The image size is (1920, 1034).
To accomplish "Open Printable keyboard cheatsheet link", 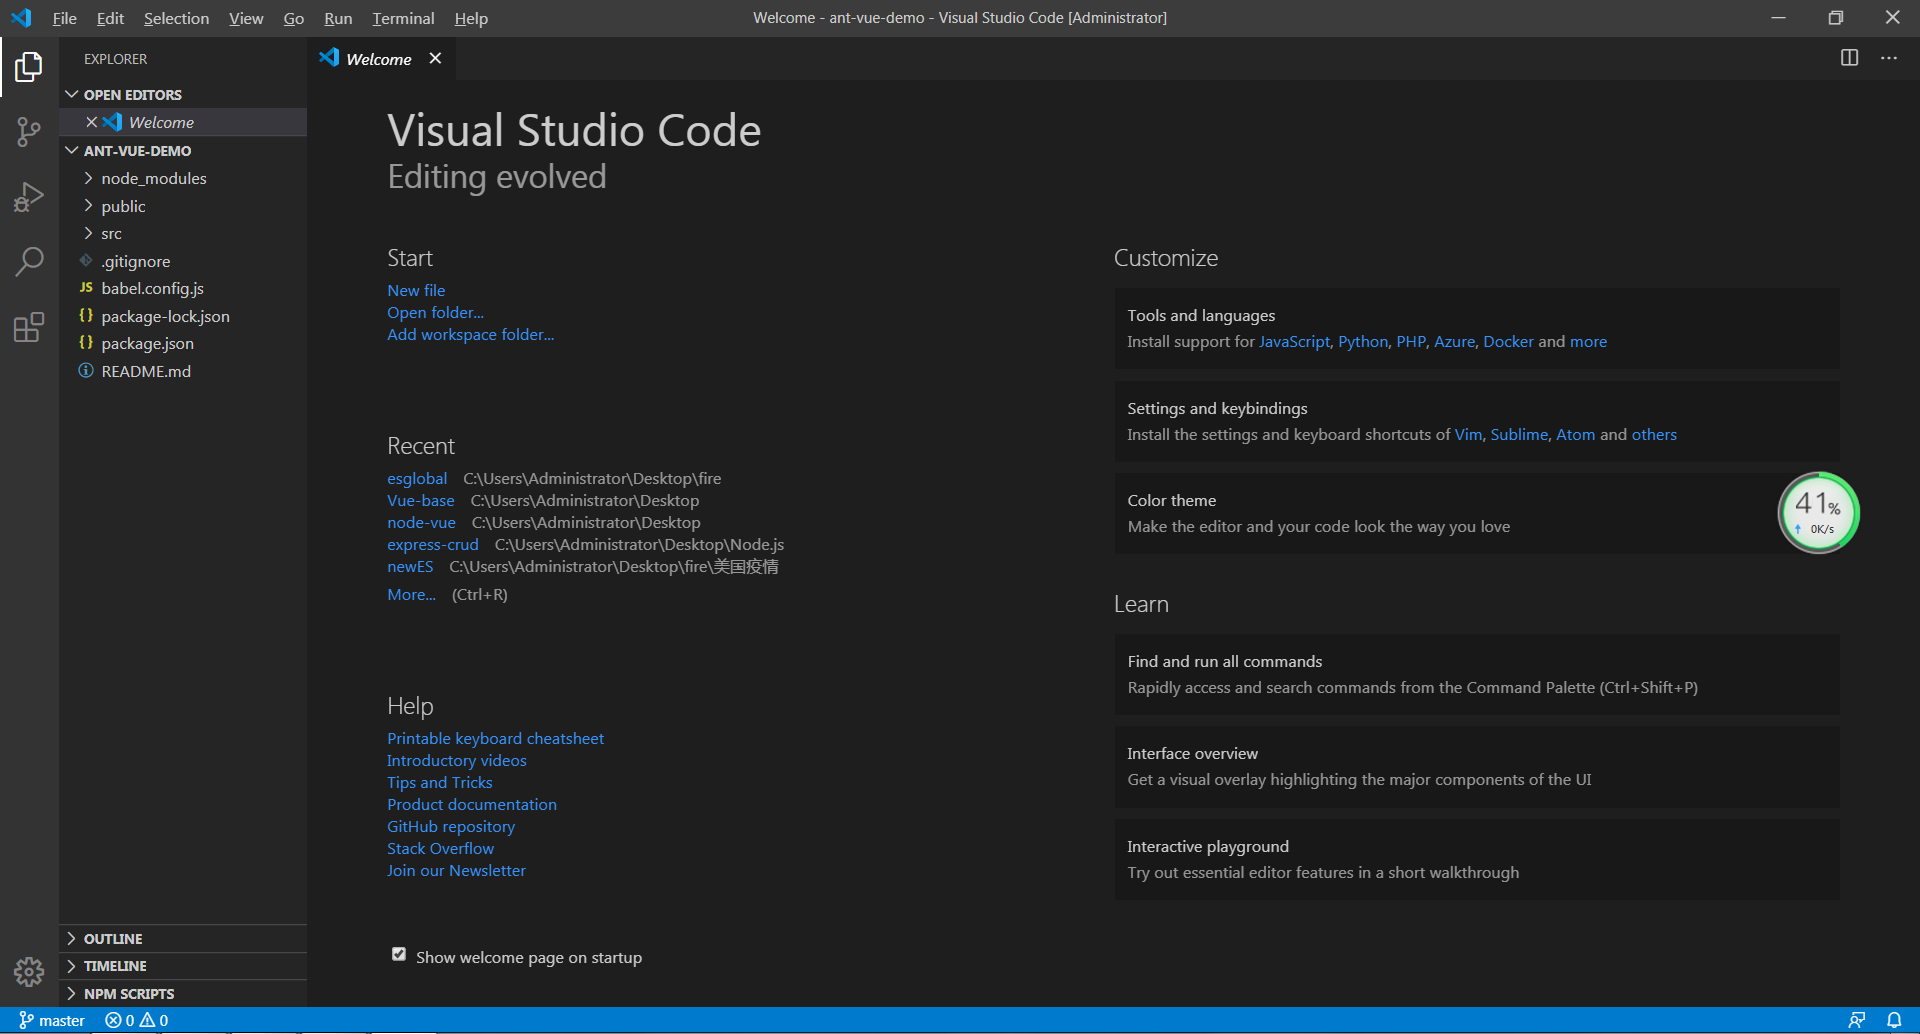I will tap(495, 738).
